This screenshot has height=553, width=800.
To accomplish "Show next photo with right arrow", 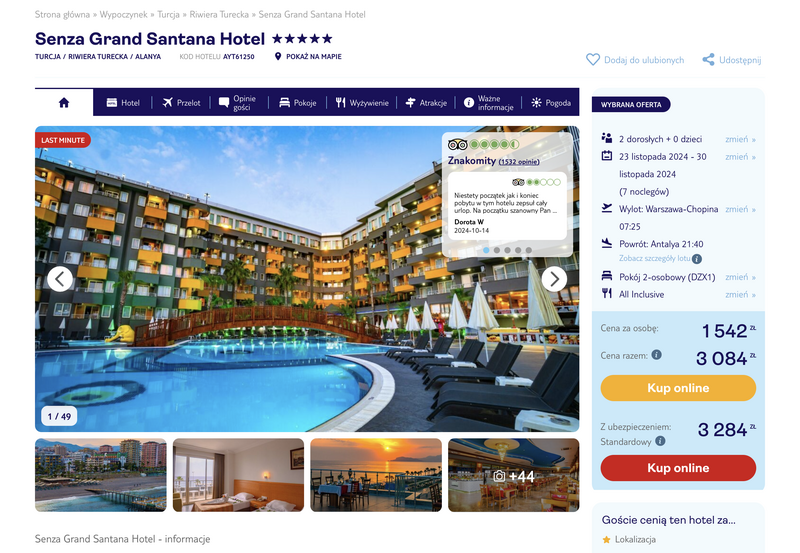I will click(554, 279).
